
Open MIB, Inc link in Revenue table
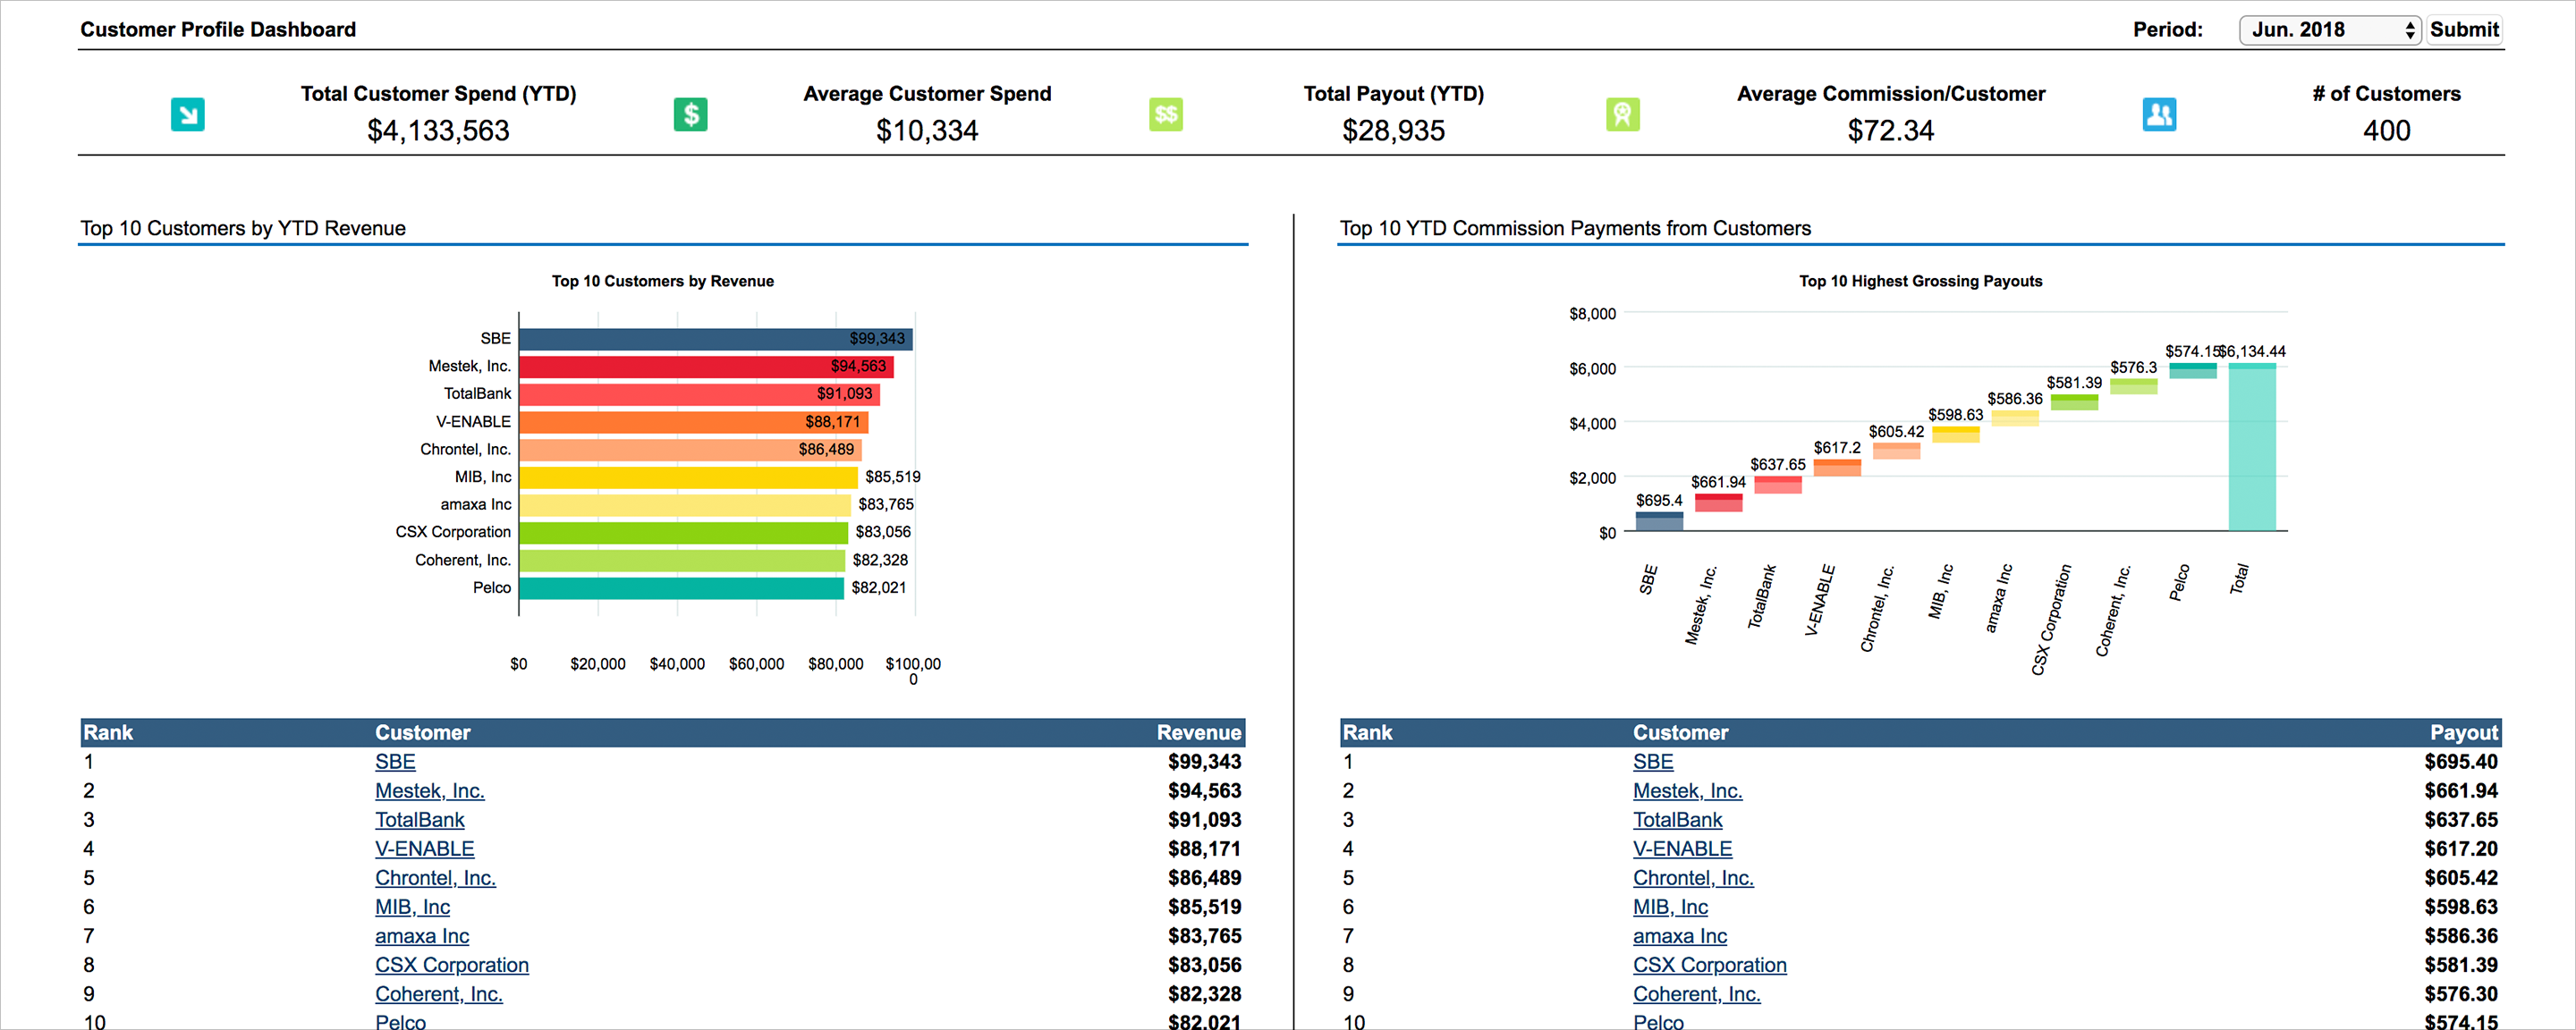click(x=413, y=907)
